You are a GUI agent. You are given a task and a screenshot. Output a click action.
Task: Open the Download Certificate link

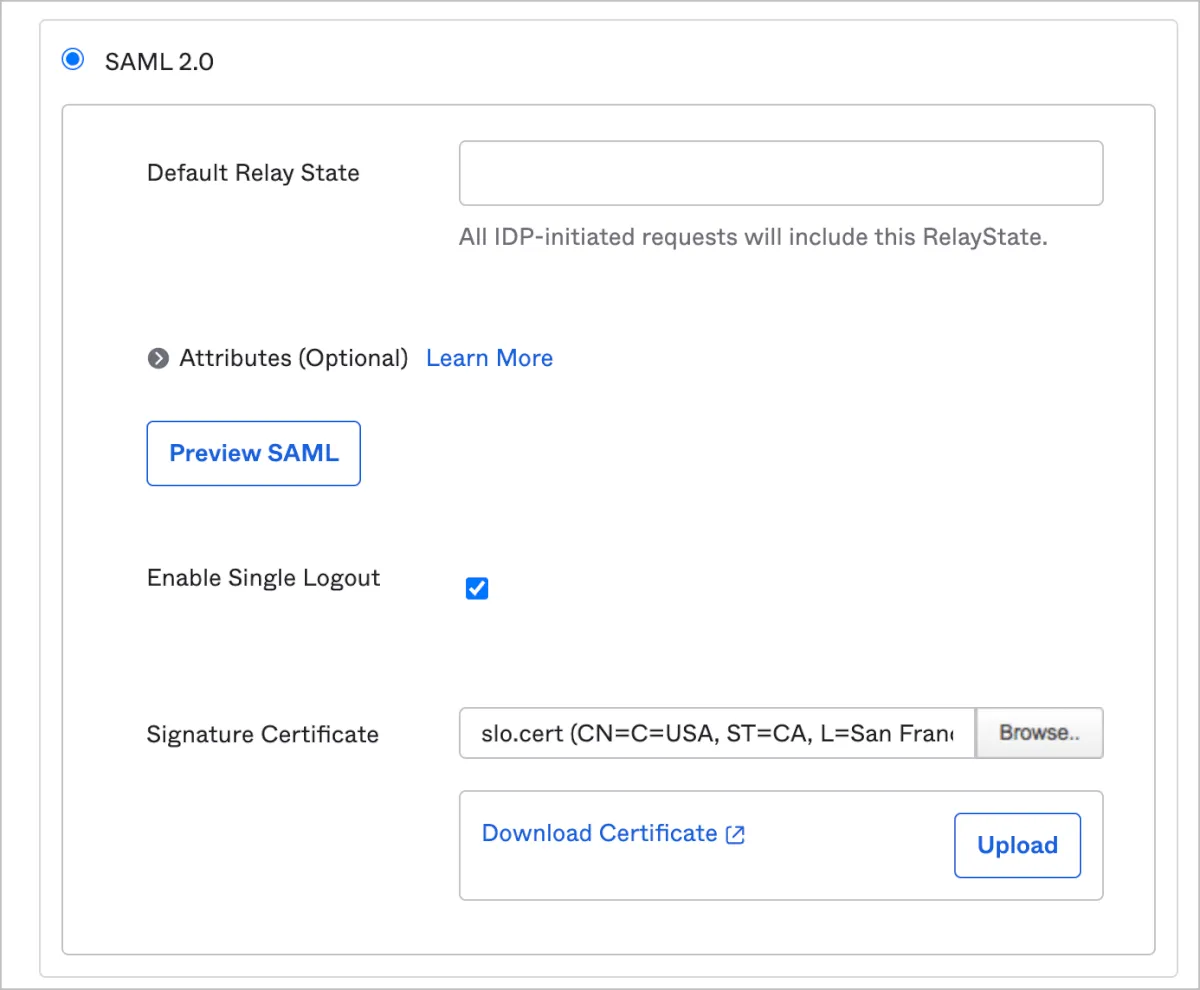(599, 834)
